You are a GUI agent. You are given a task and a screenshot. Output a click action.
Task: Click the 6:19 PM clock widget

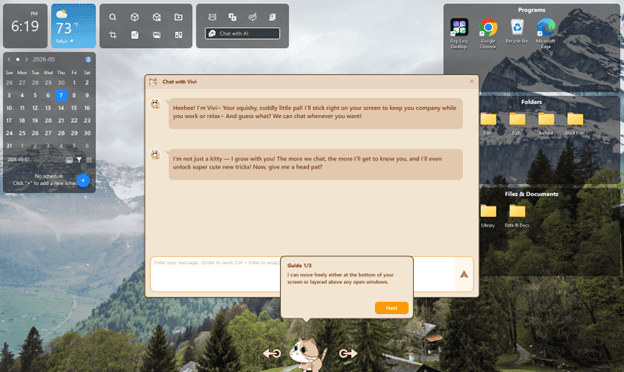pos(25,26)
